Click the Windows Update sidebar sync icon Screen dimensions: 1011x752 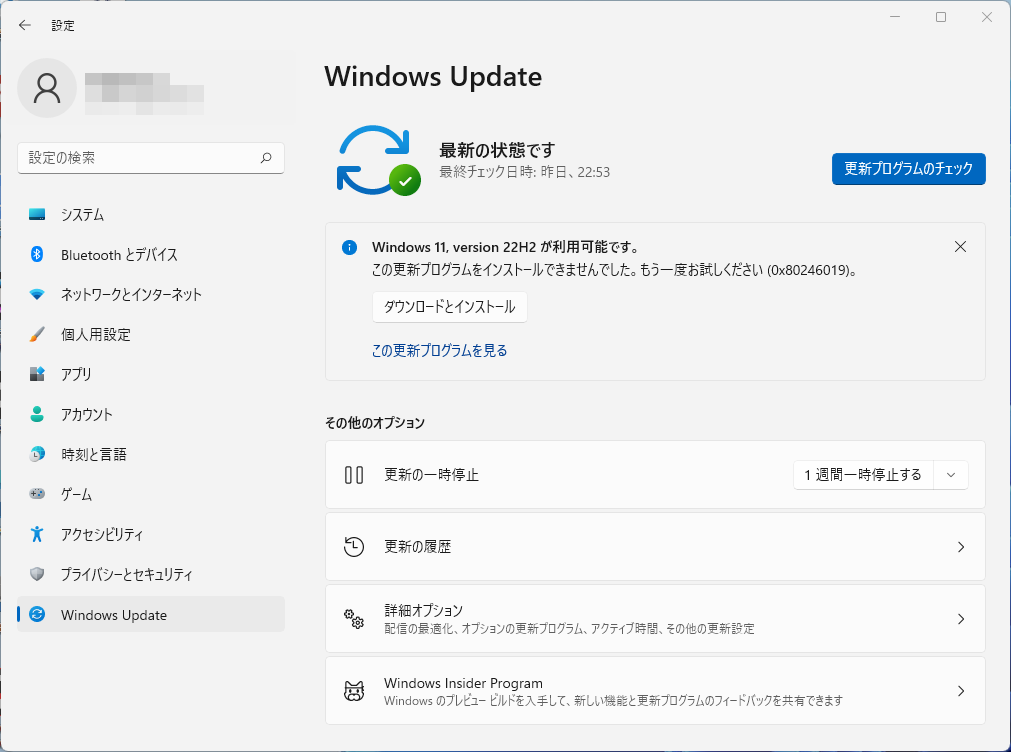(x=37, y=614)
